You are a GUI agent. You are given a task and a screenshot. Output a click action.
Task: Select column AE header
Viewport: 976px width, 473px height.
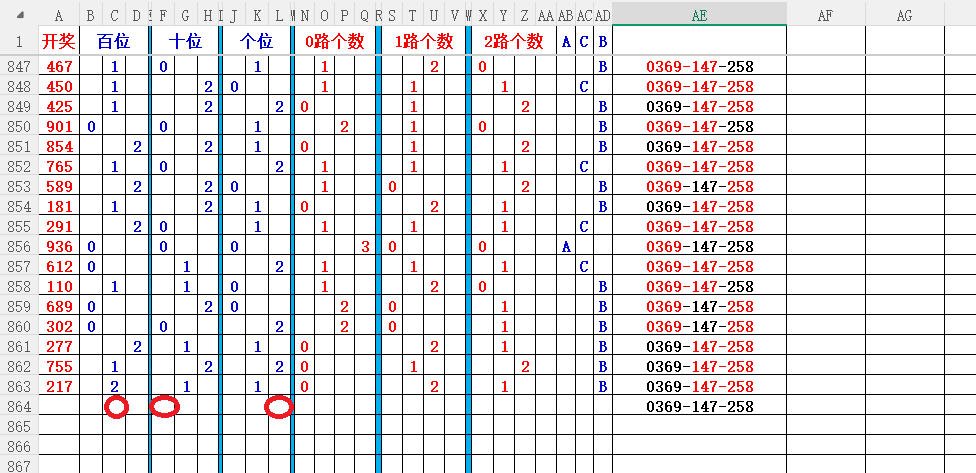(x=699, y=16)
